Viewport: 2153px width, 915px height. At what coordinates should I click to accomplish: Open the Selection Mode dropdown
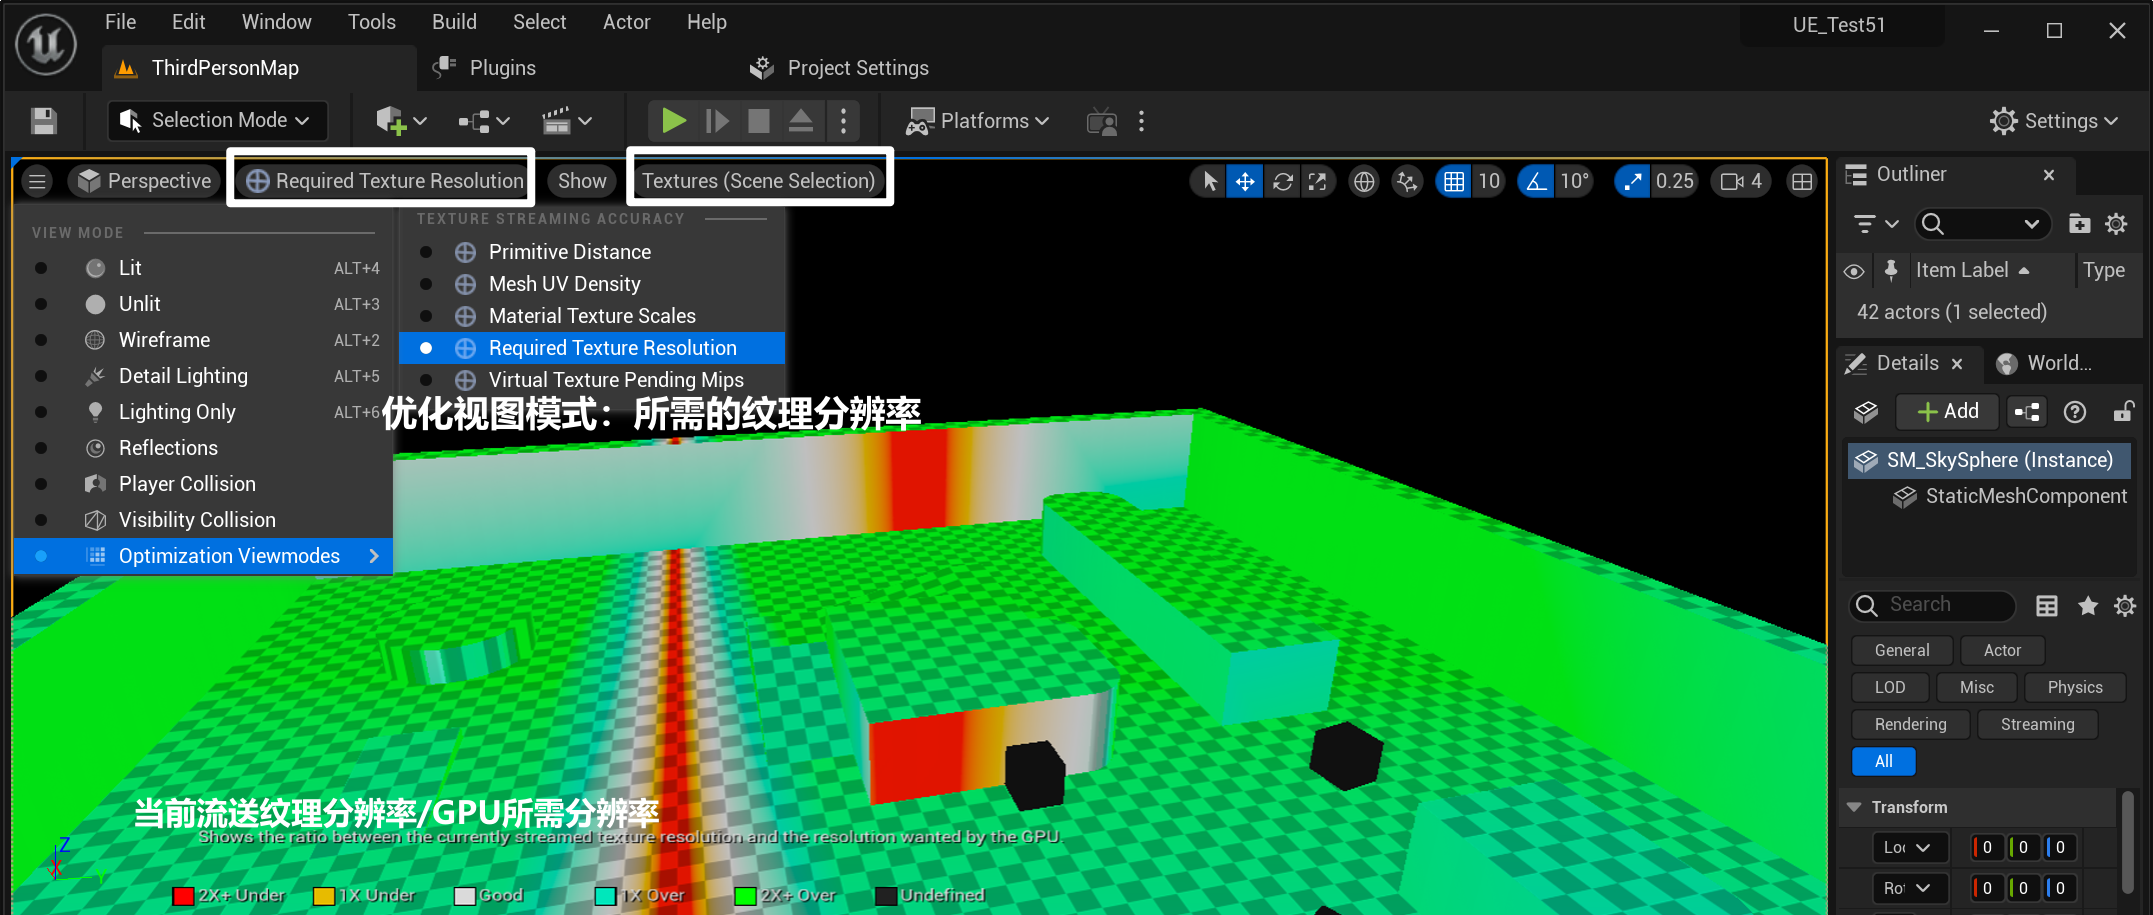coord(217,121)
